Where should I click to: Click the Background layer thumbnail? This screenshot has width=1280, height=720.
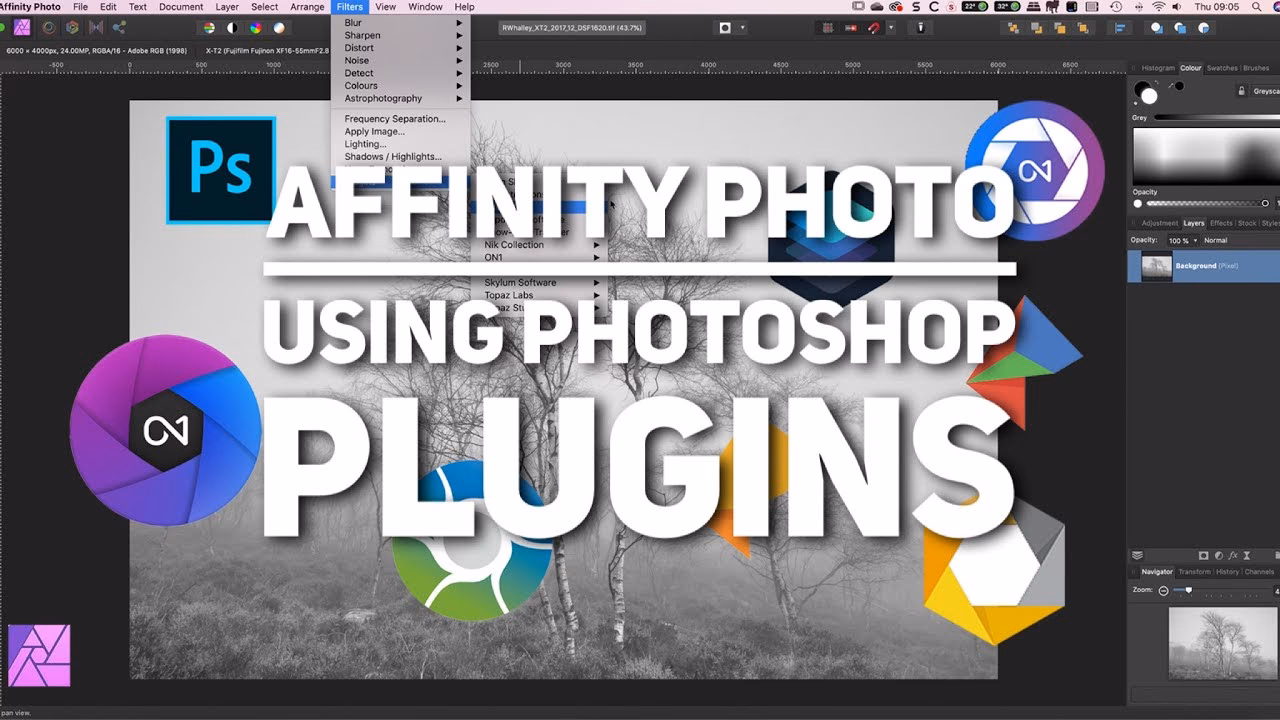pos(1156,266)
